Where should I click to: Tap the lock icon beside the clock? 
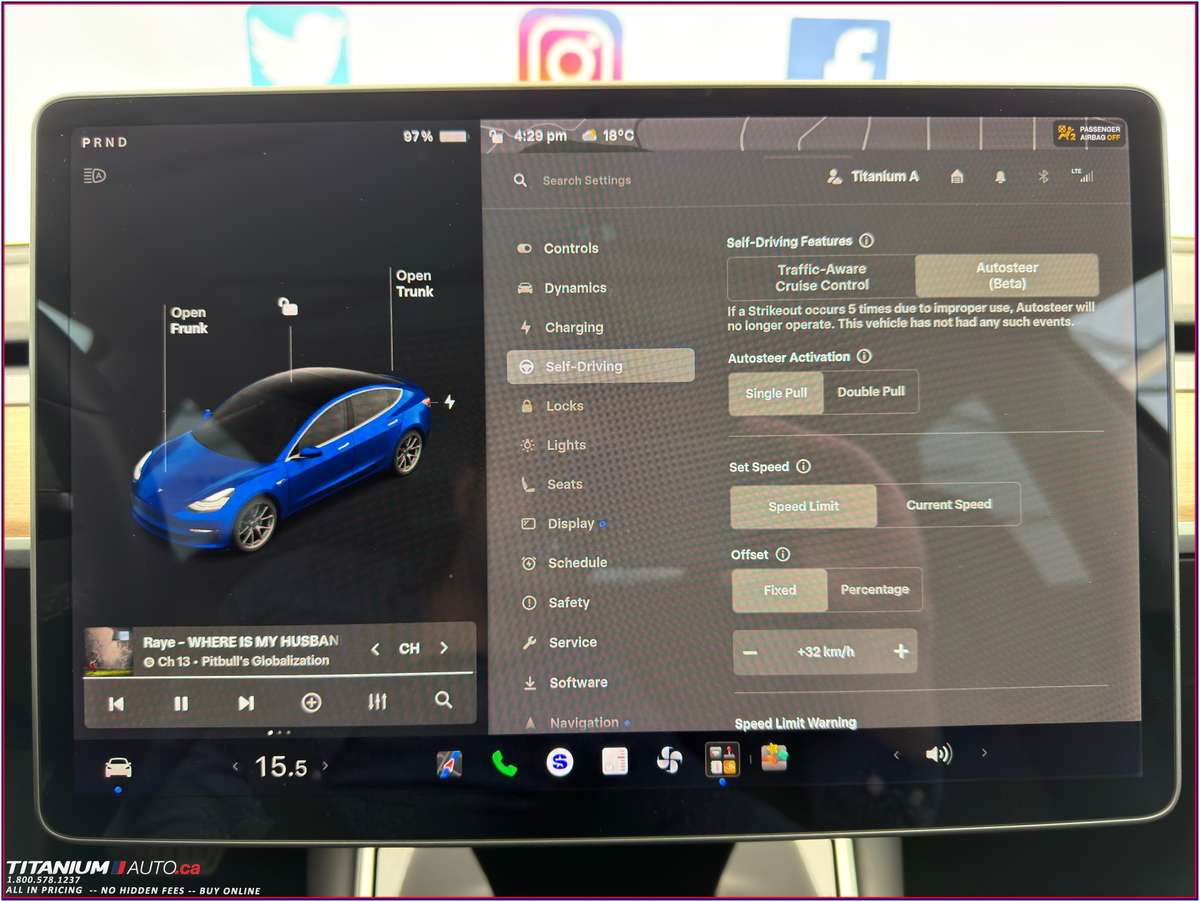(494, 135)
